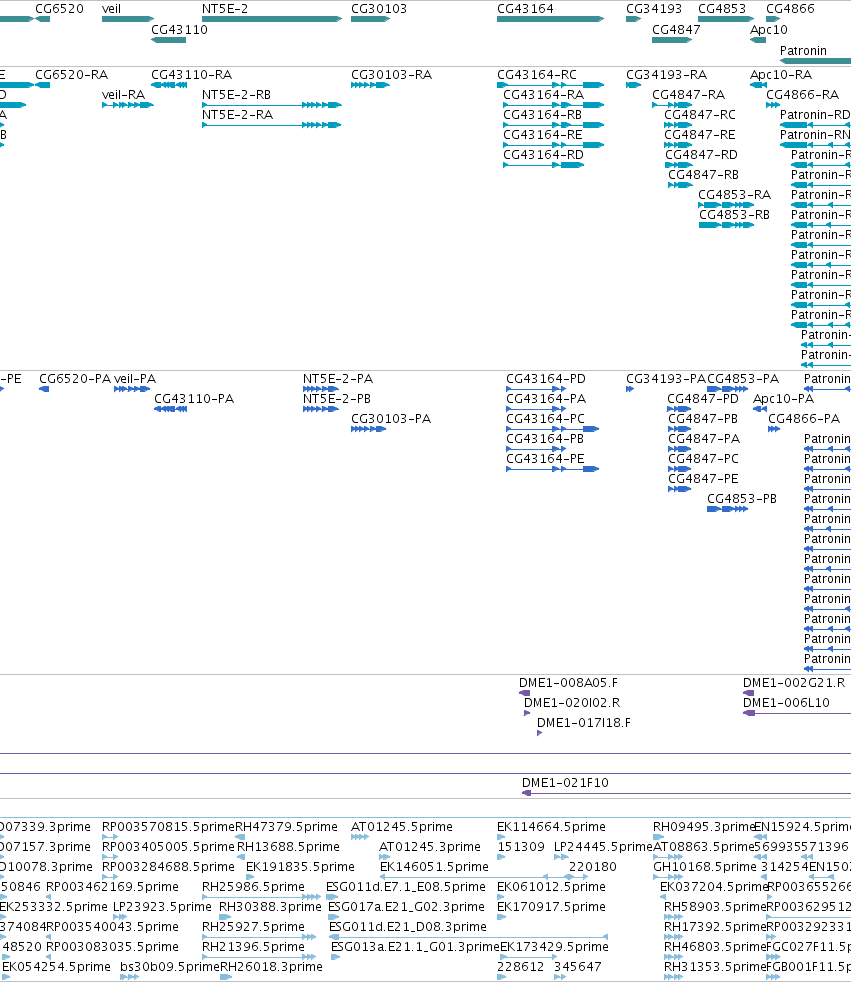Click protein Apc10-PA
This screenshot has height=982, width=851.
(760, 410)
